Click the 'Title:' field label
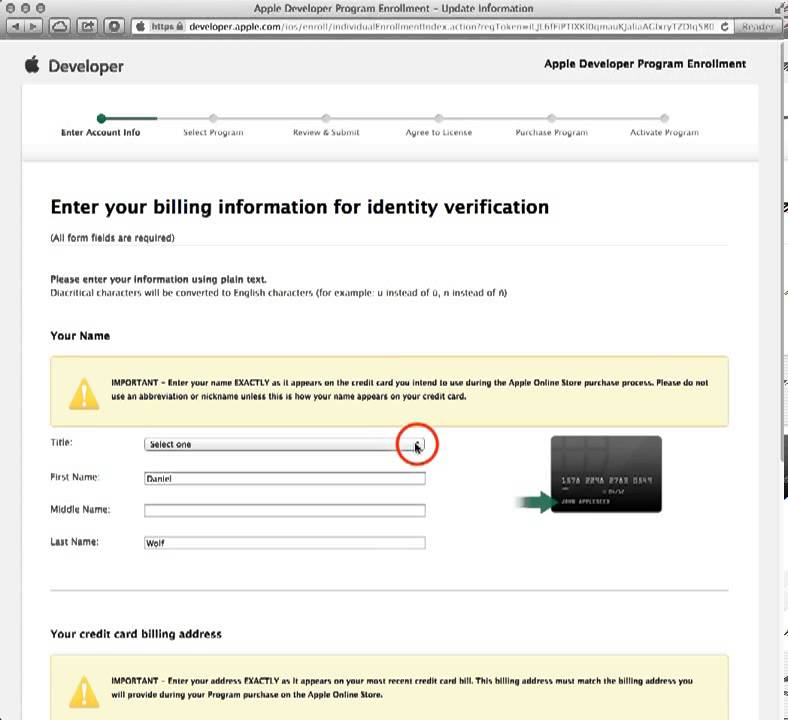 pyautogui.click(x=61, y=442)
